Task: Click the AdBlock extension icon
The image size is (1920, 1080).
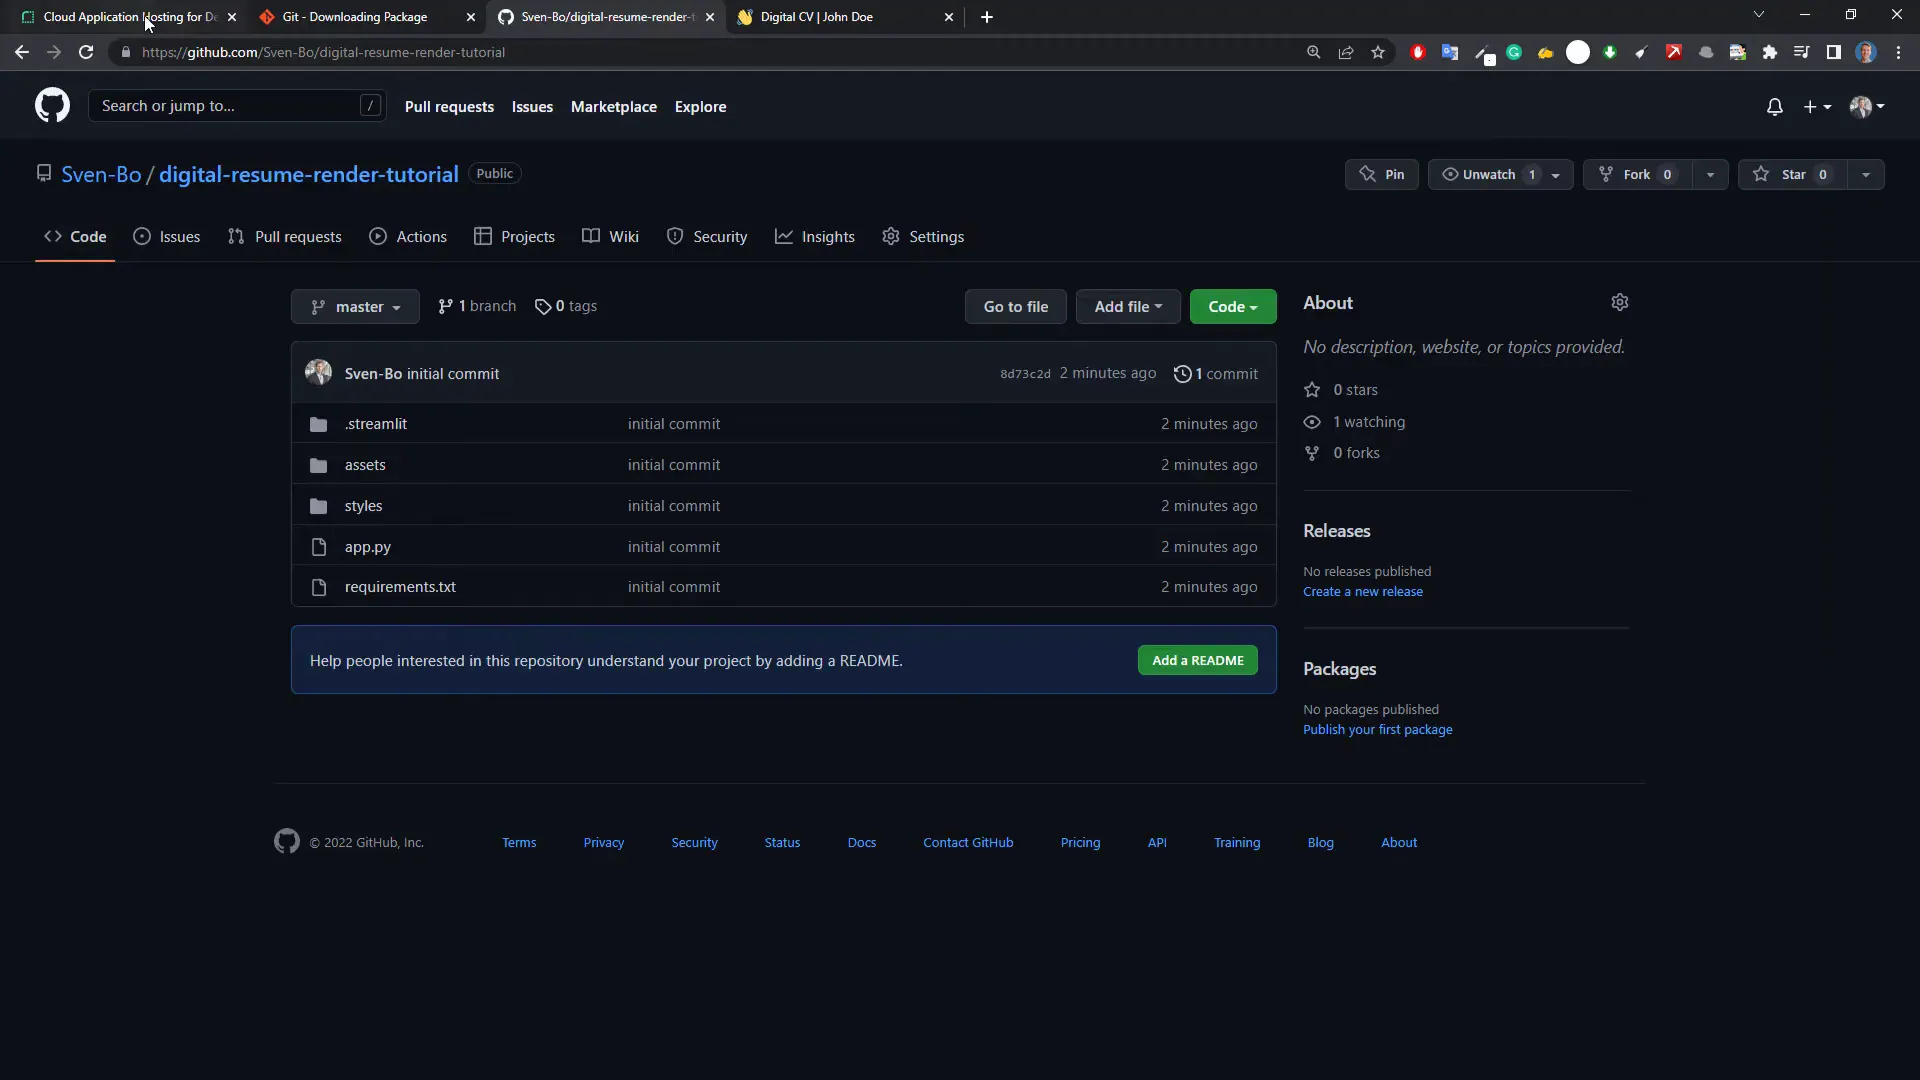Action: (1418, 52)
